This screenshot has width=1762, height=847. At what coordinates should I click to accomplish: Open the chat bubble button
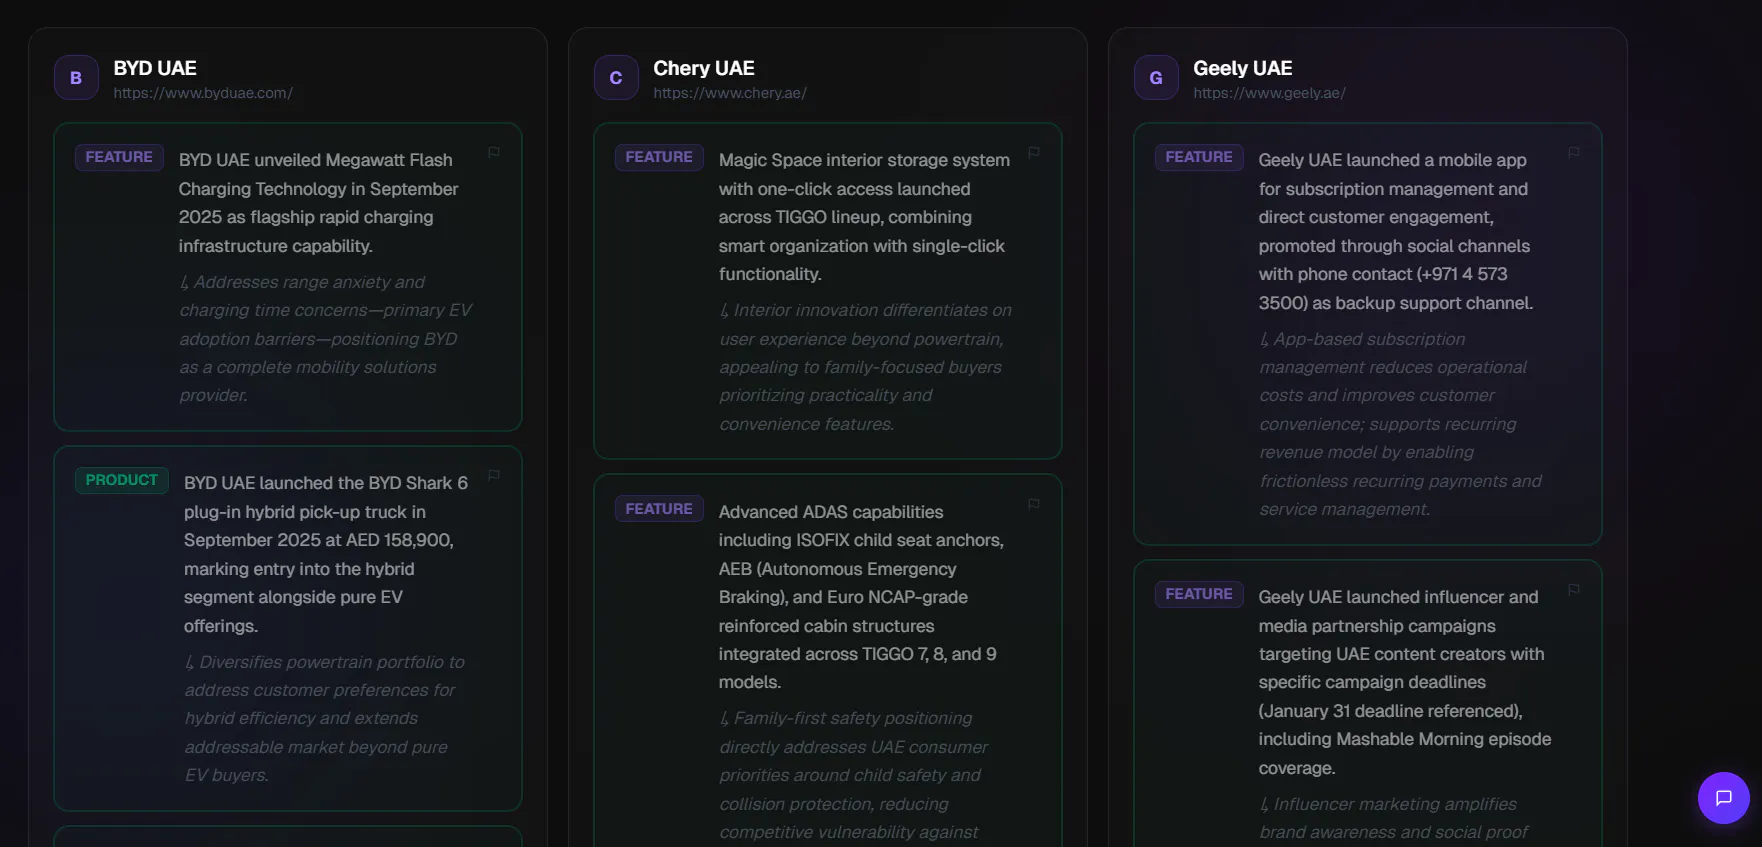[1723, 798]
